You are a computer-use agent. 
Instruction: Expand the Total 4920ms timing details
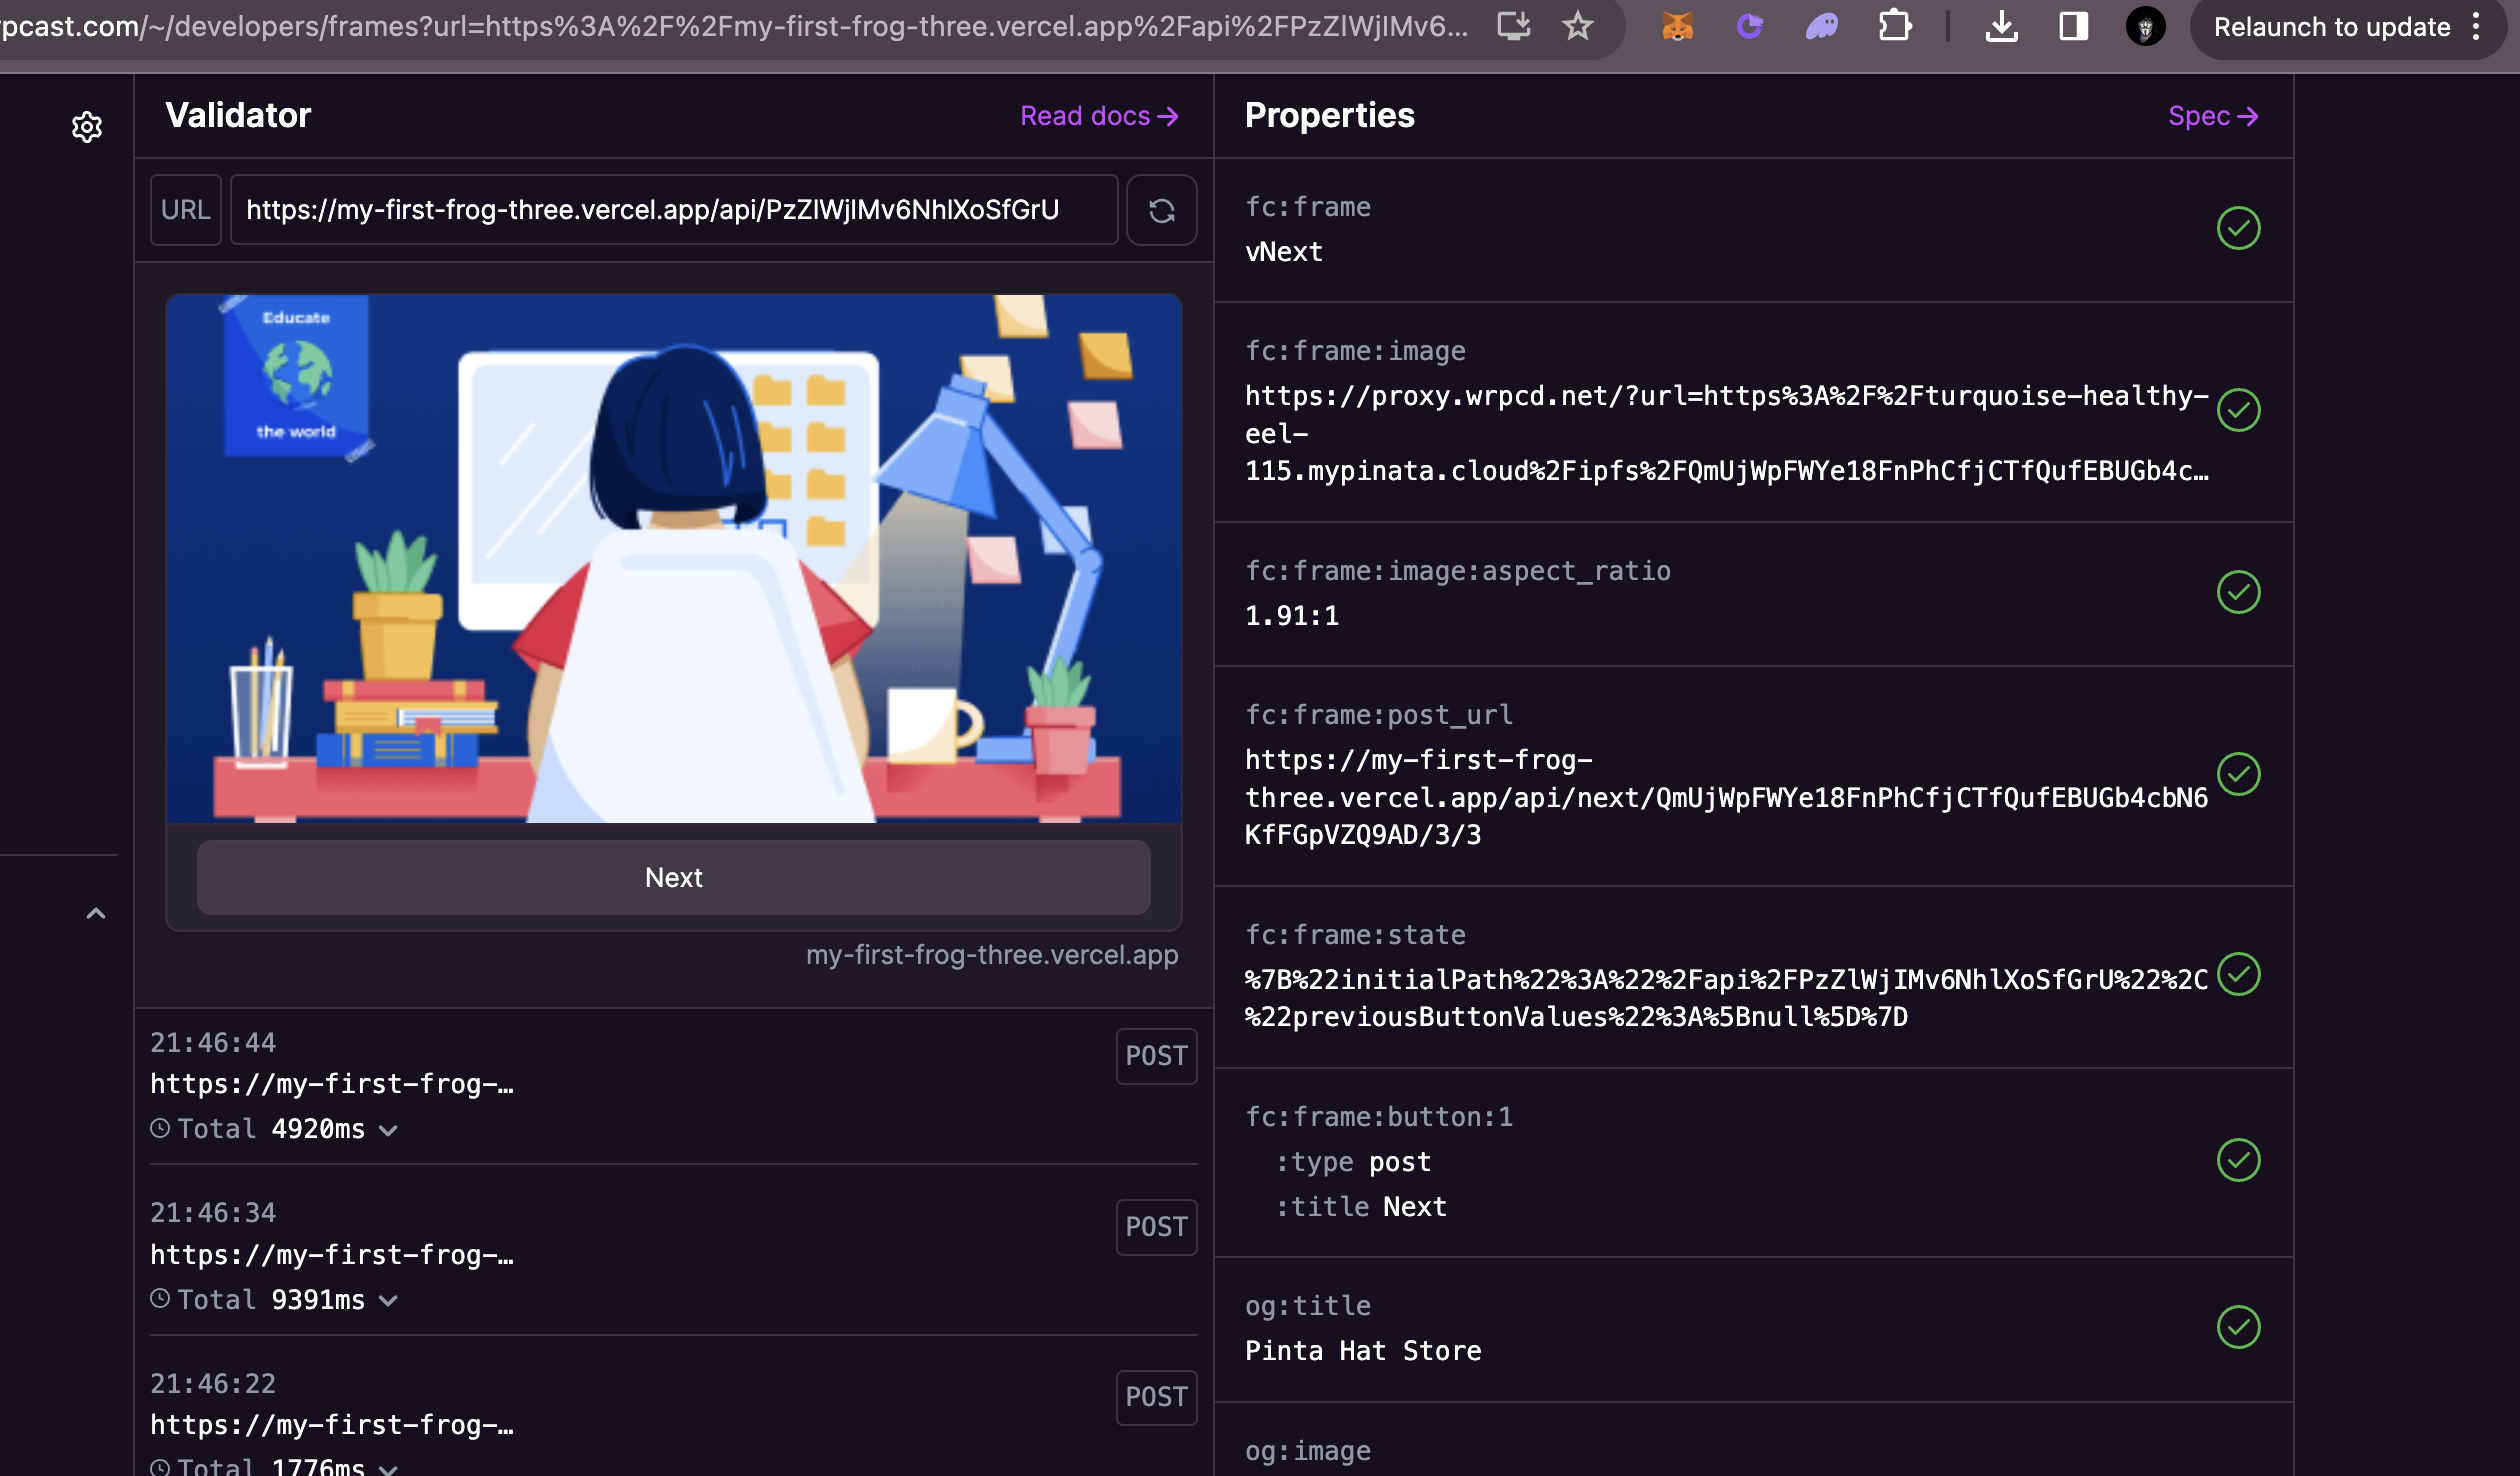[x=388, y=1130]
